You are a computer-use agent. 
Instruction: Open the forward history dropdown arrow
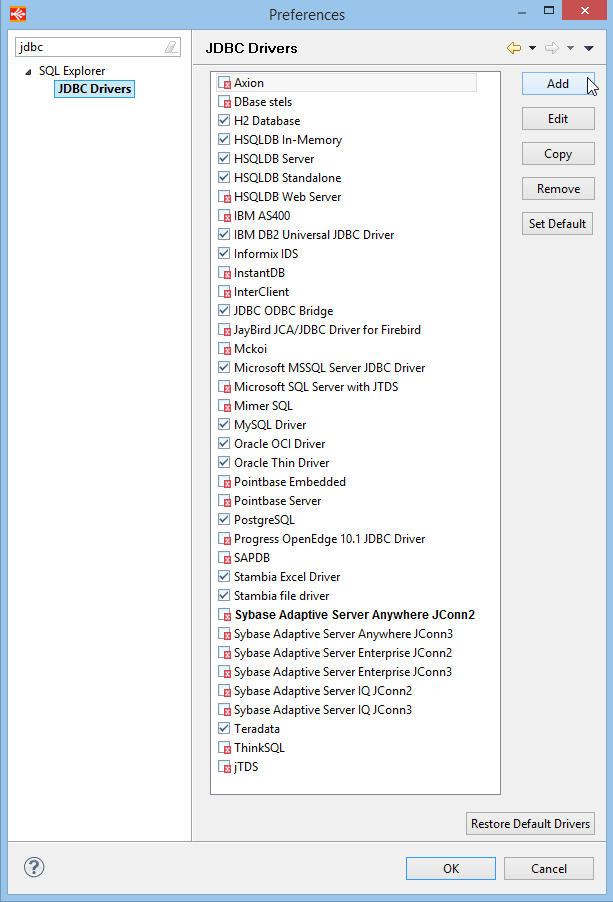coord(570,48)
